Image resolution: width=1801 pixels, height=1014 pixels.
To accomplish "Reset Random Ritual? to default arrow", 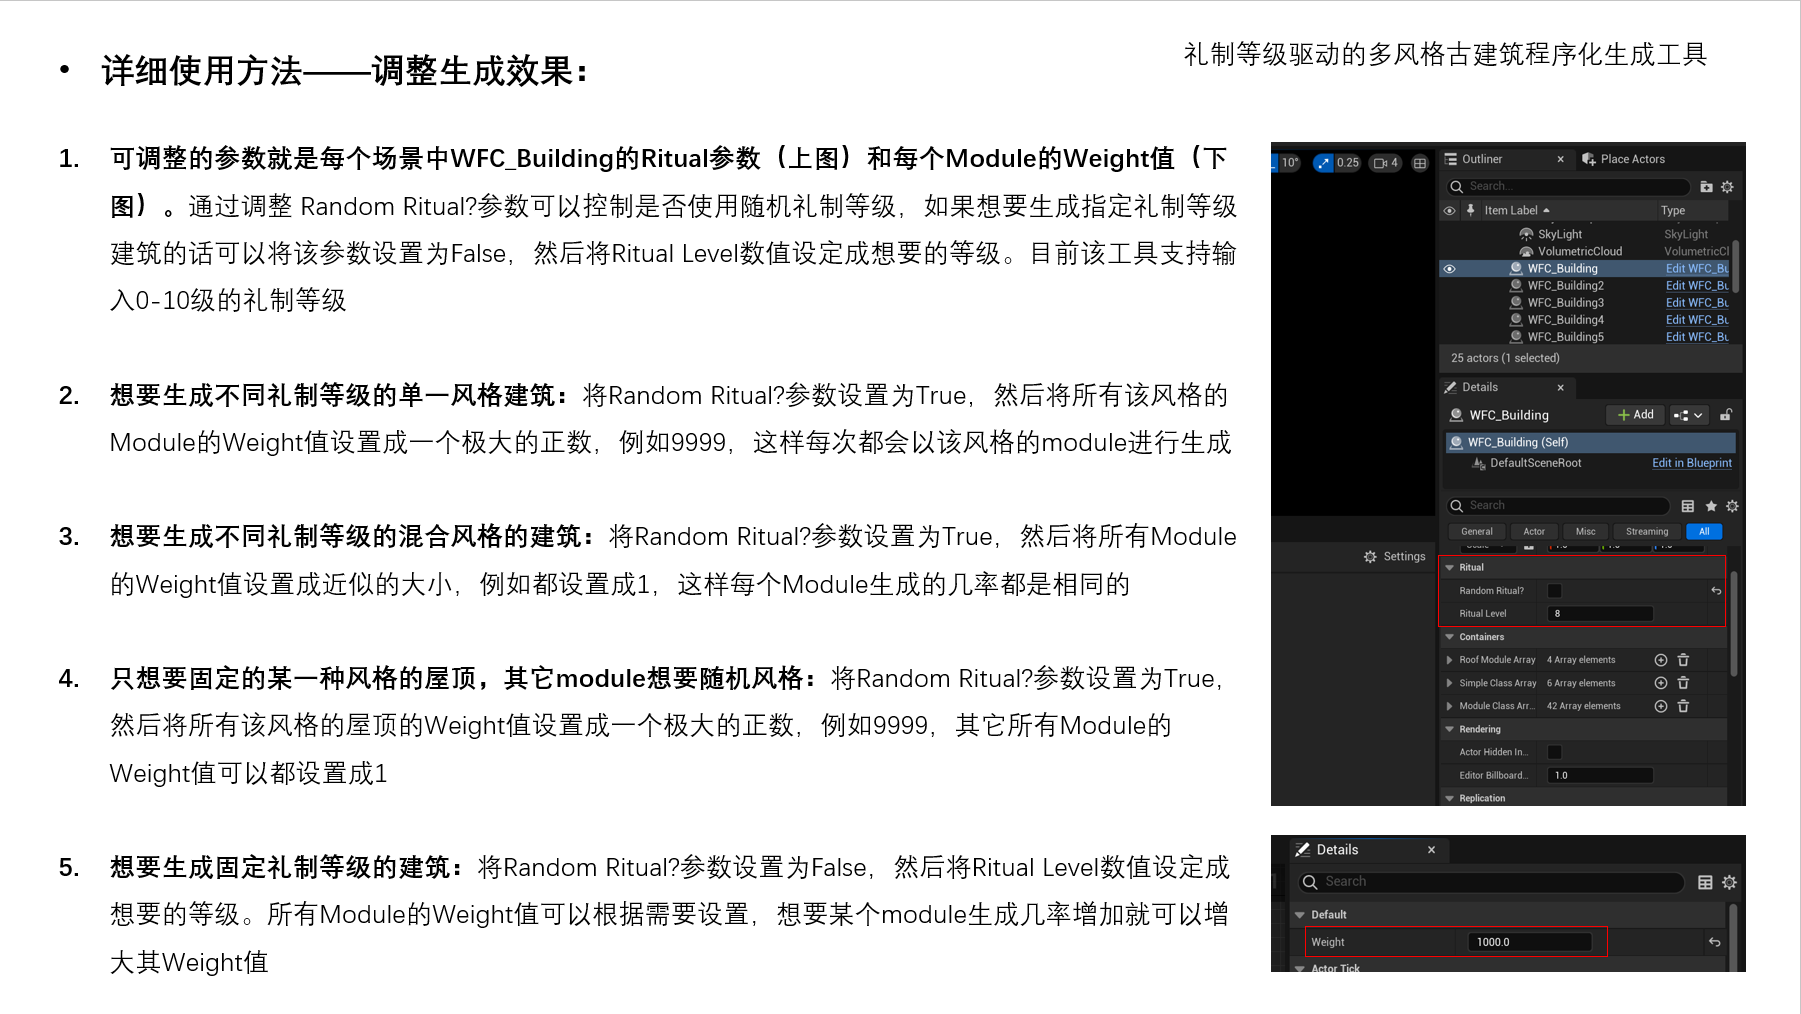I will [1716, 591].
